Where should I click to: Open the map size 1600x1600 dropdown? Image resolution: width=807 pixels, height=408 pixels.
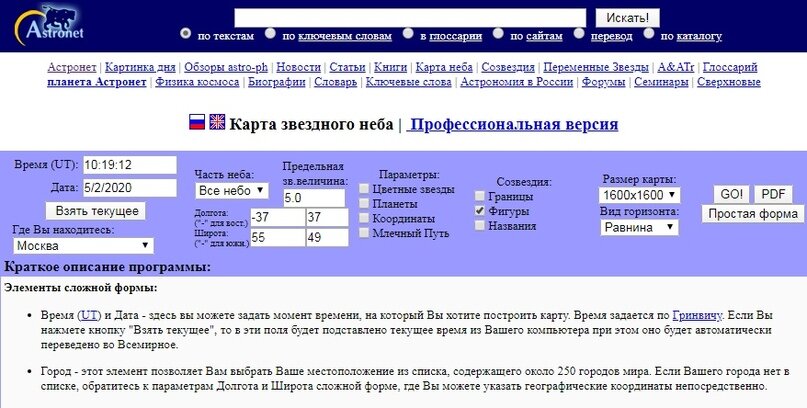tap(639, 195)
